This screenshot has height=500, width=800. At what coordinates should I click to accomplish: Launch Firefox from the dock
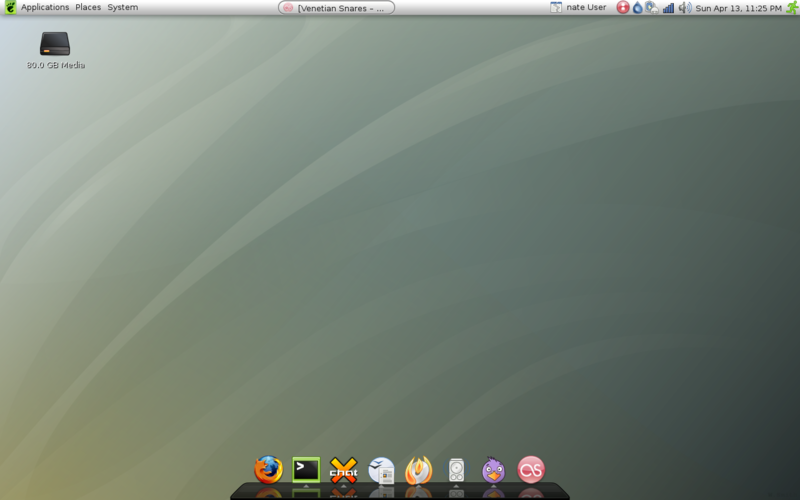(268, 469)
